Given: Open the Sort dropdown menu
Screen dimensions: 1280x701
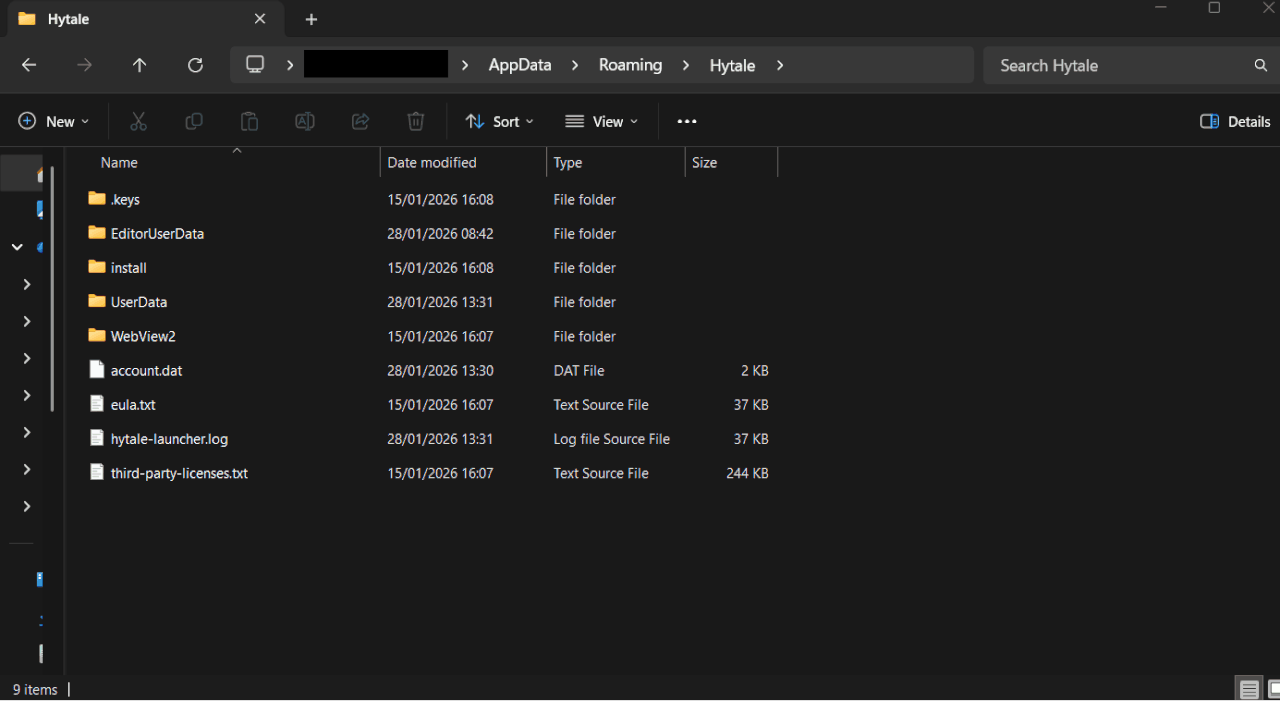Looking at the screenshot, I should [x=499, y=121].
